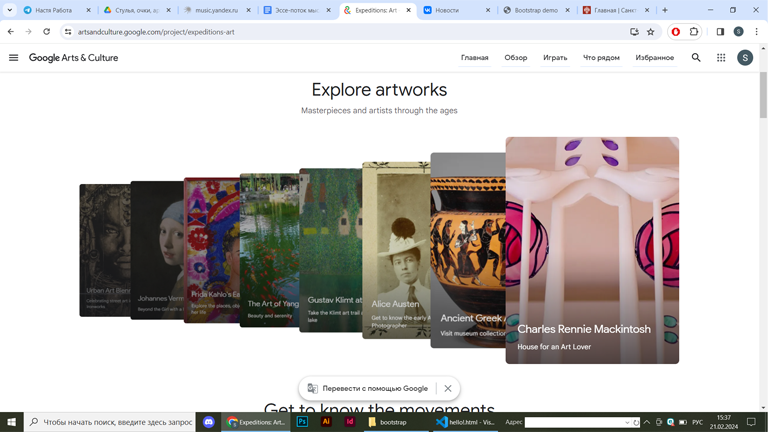The image size is (768, 432).
Task: Toggle the browser side panel icon
Action: pyautogui.click(x=720, y=32)
